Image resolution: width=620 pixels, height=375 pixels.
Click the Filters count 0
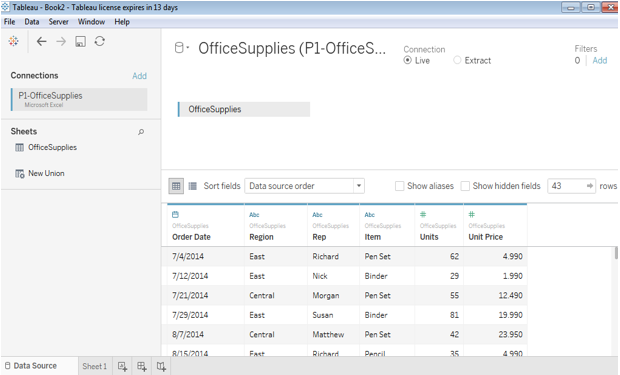pyautogui.click(x=577, y=61)
